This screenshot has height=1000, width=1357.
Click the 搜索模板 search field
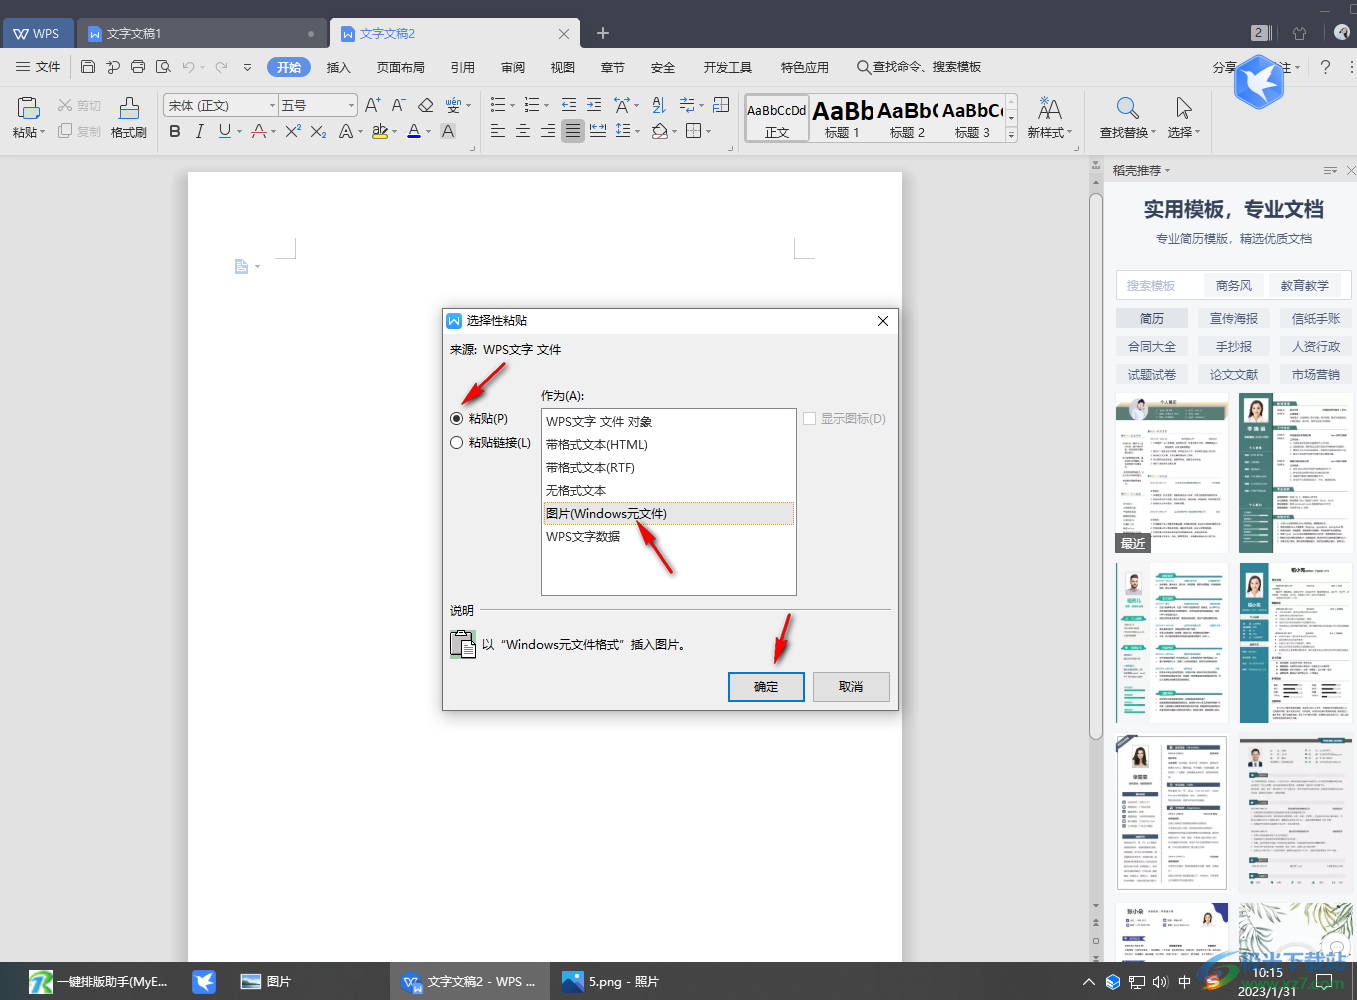pyautogui.click(x=1158, y=285)
